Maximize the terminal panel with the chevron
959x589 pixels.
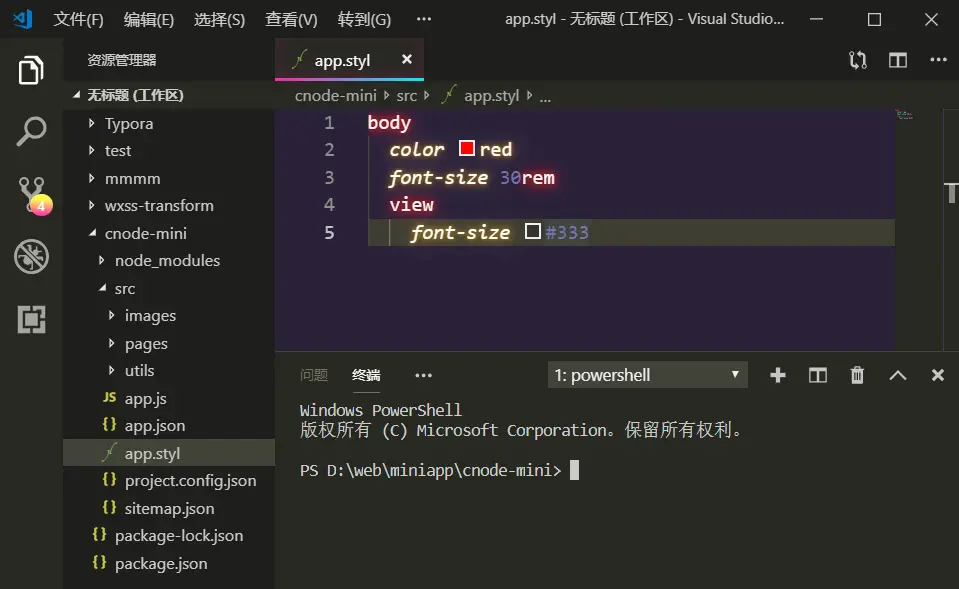point(897,374)
